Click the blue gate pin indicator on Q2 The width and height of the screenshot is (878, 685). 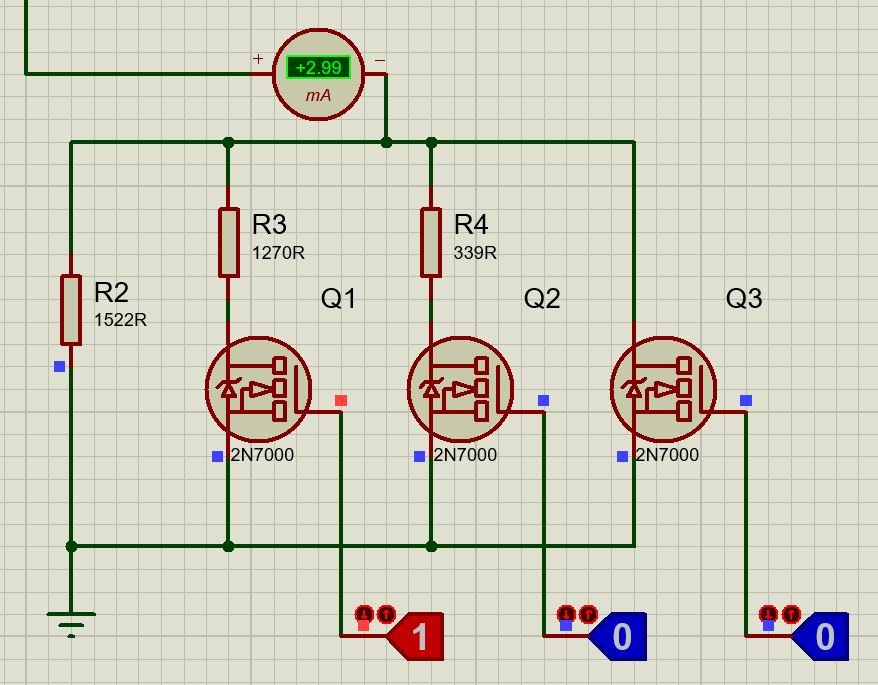tap(544, 400)
